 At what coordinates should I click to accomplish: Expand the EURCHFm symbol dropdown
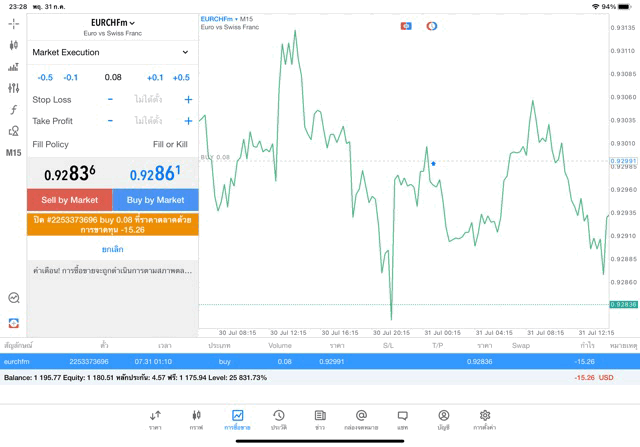click(112, 22)
